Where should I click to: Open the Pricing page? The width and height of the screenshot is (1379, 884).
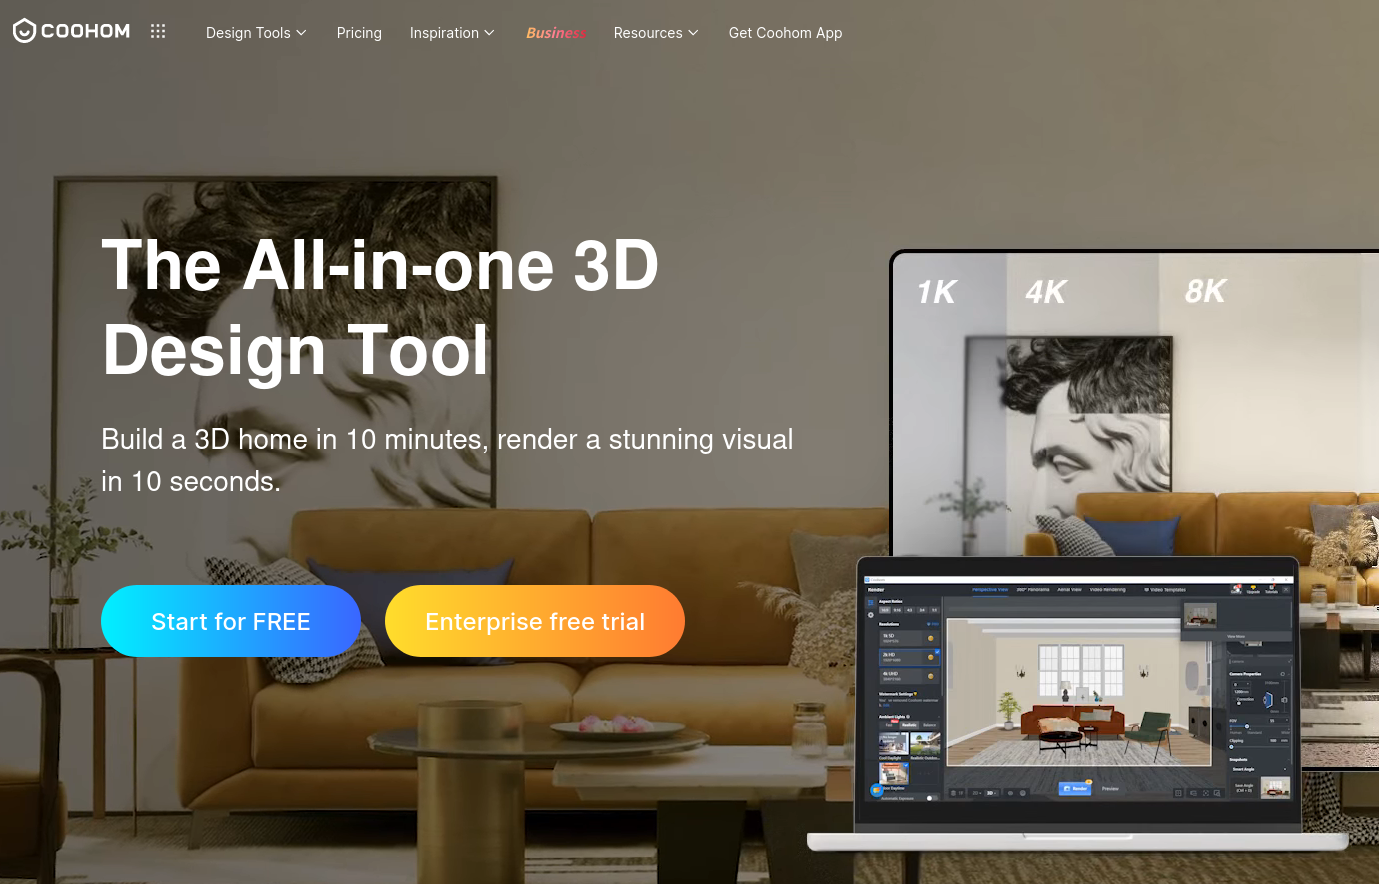[359, 32]
